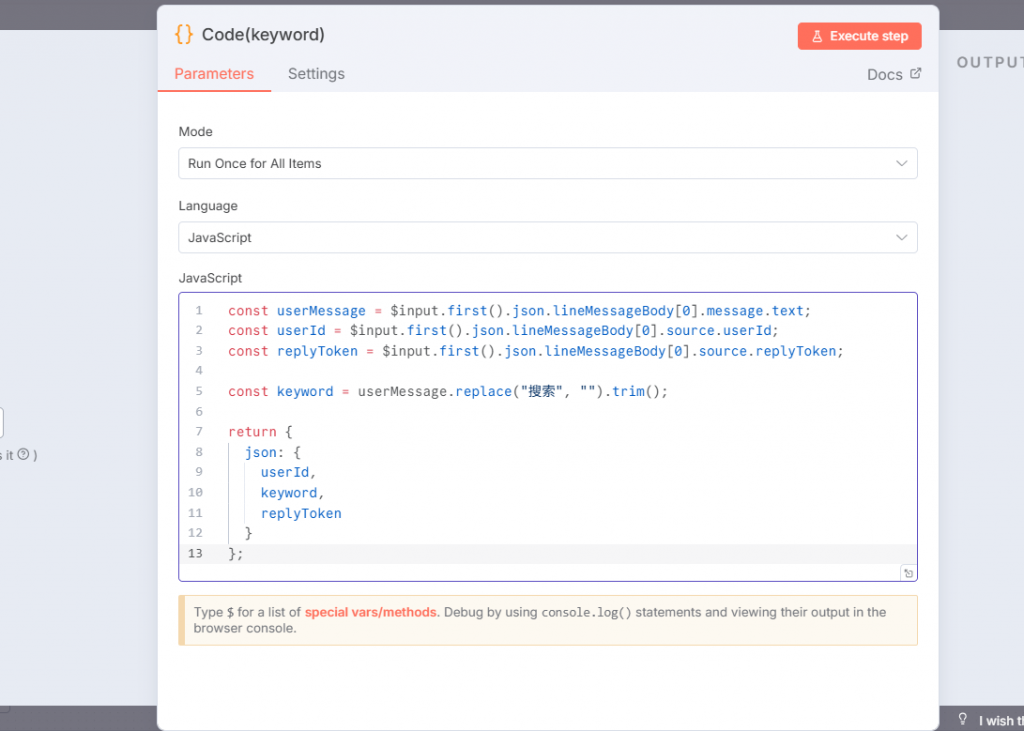
Task: Click the lightbulb icon in the bottom bar
Action: click(x=963, y=719)
